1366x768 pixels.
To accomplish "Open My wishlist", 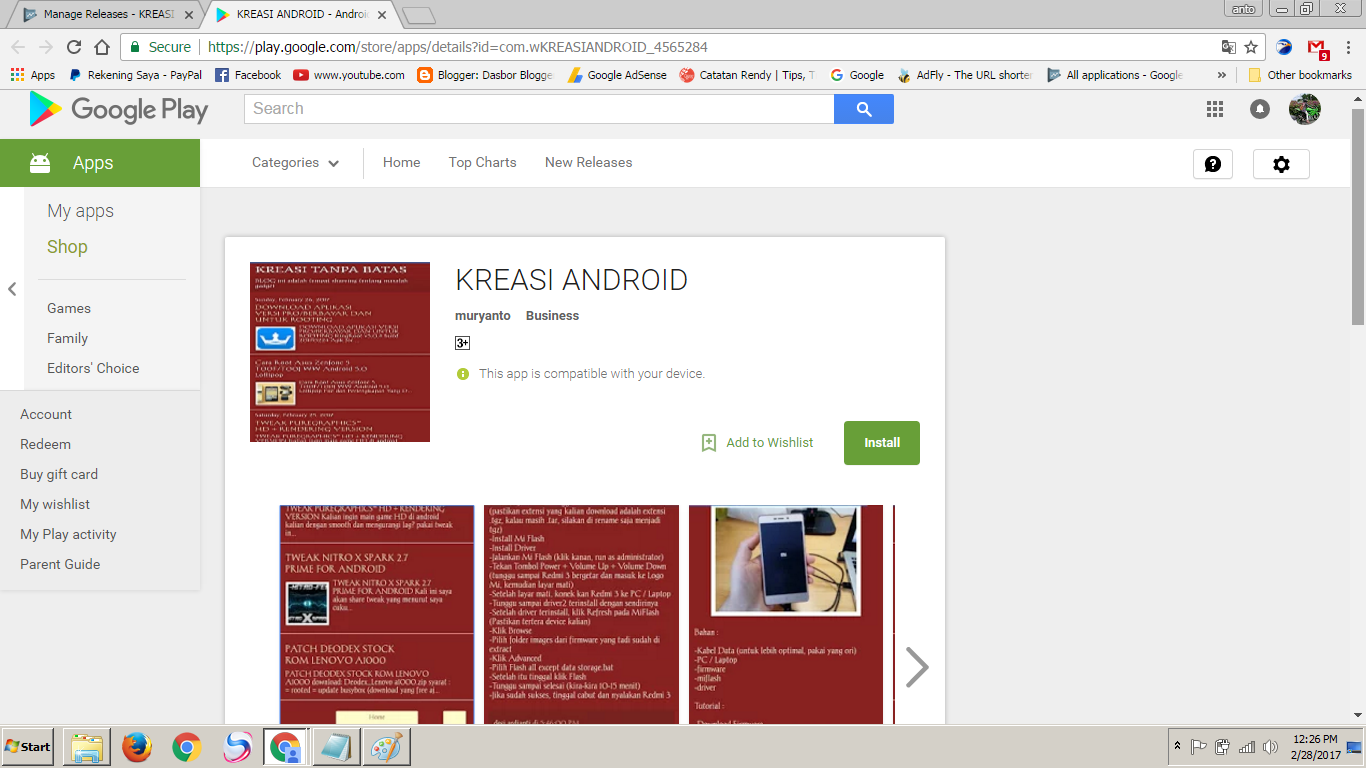I will tap(55, 505).
